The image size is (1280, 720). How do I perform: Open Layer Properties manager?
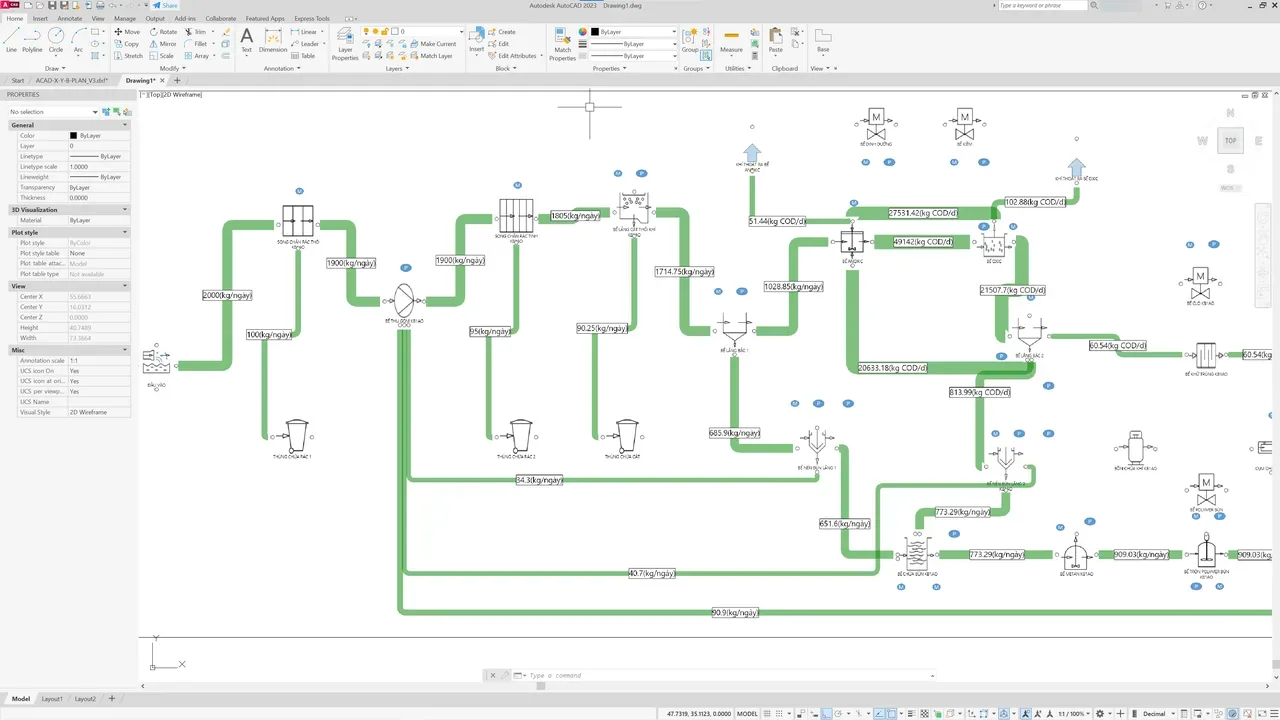click(x=345, y=44)
